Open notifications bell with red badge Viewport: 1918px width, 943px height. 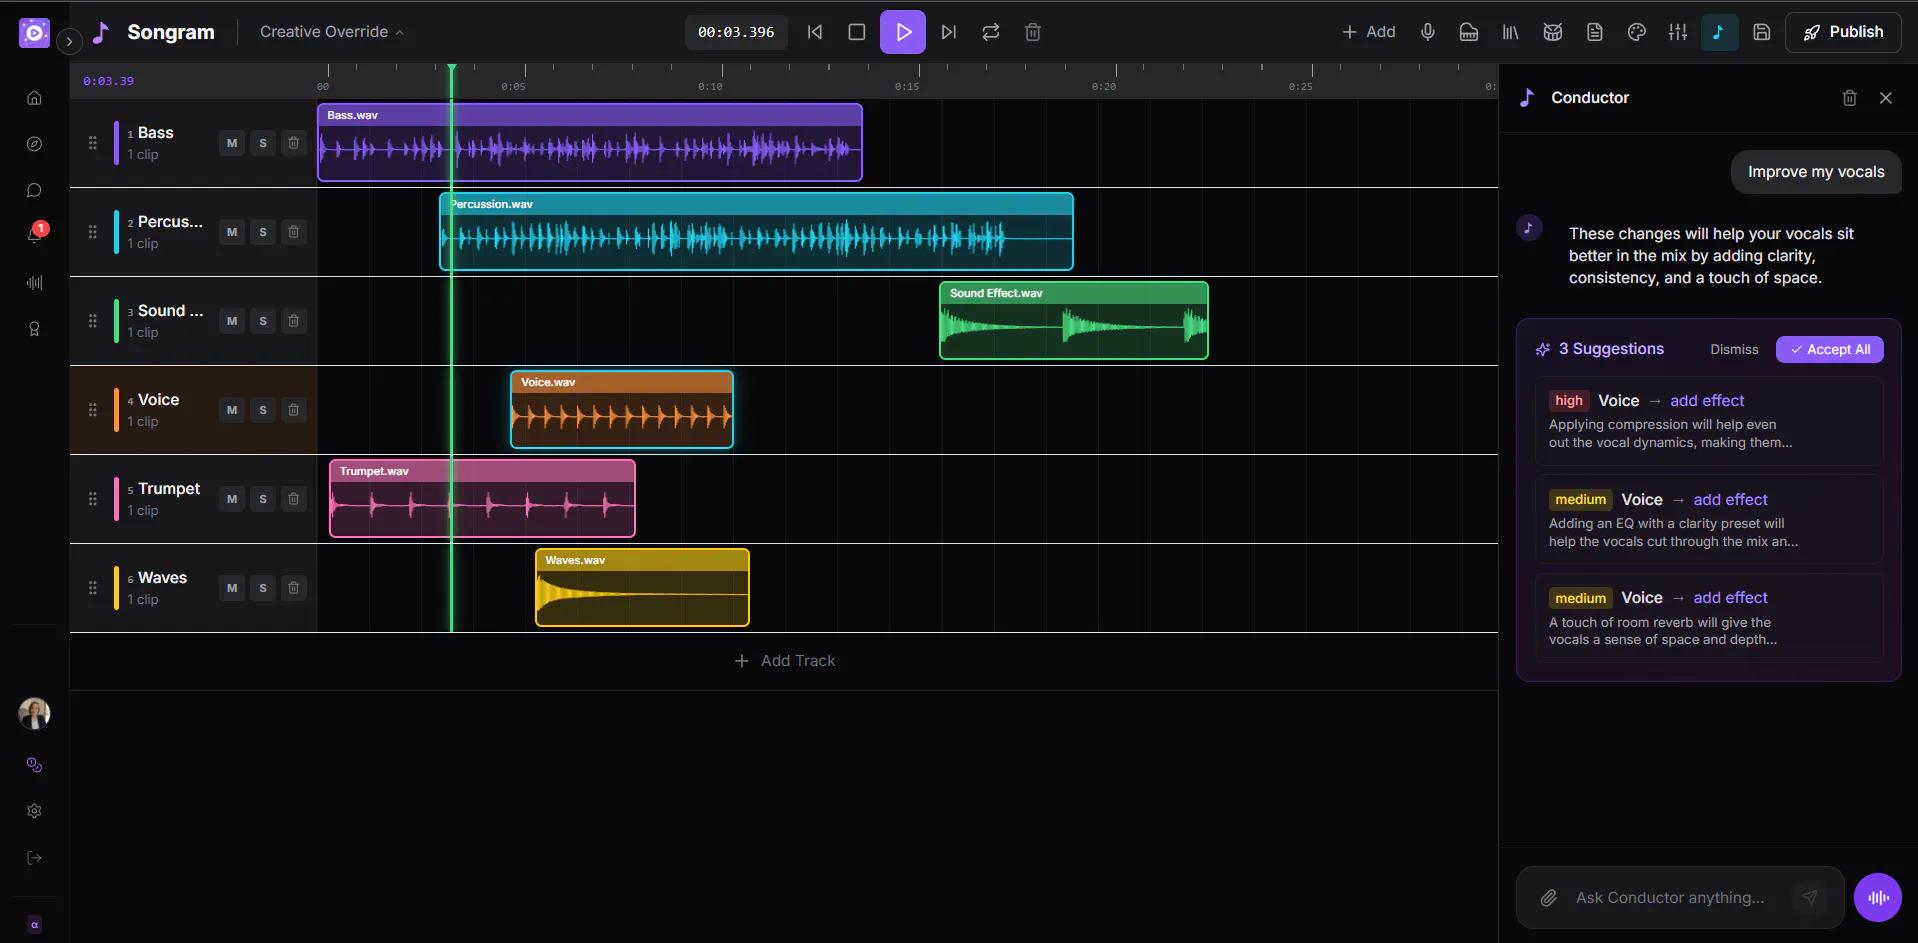tap(34, 236)
